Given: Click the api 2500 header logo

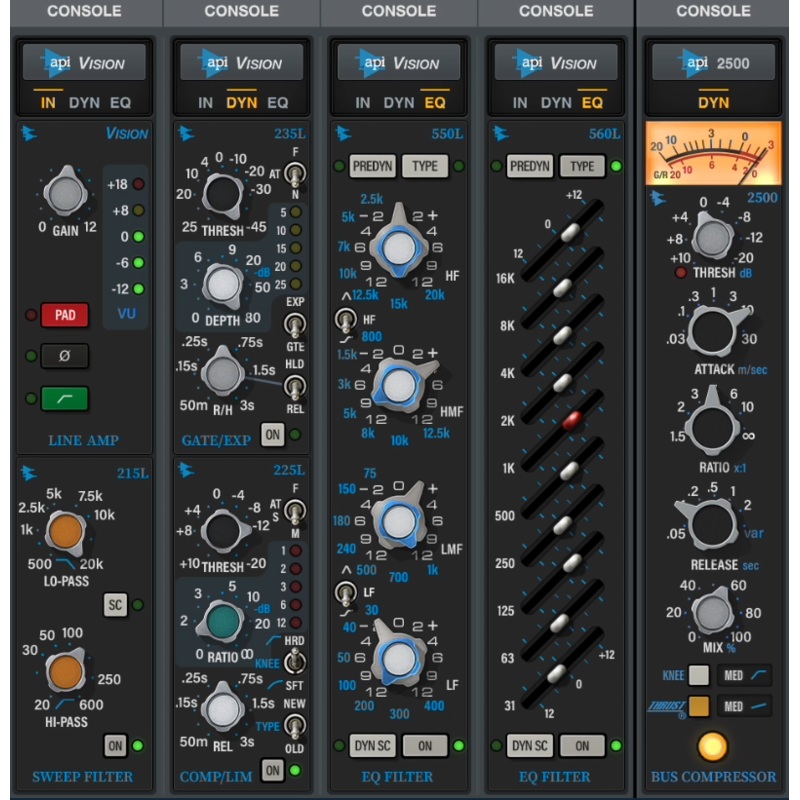Looking at the screenshot, I should click(x=713, y=63).
